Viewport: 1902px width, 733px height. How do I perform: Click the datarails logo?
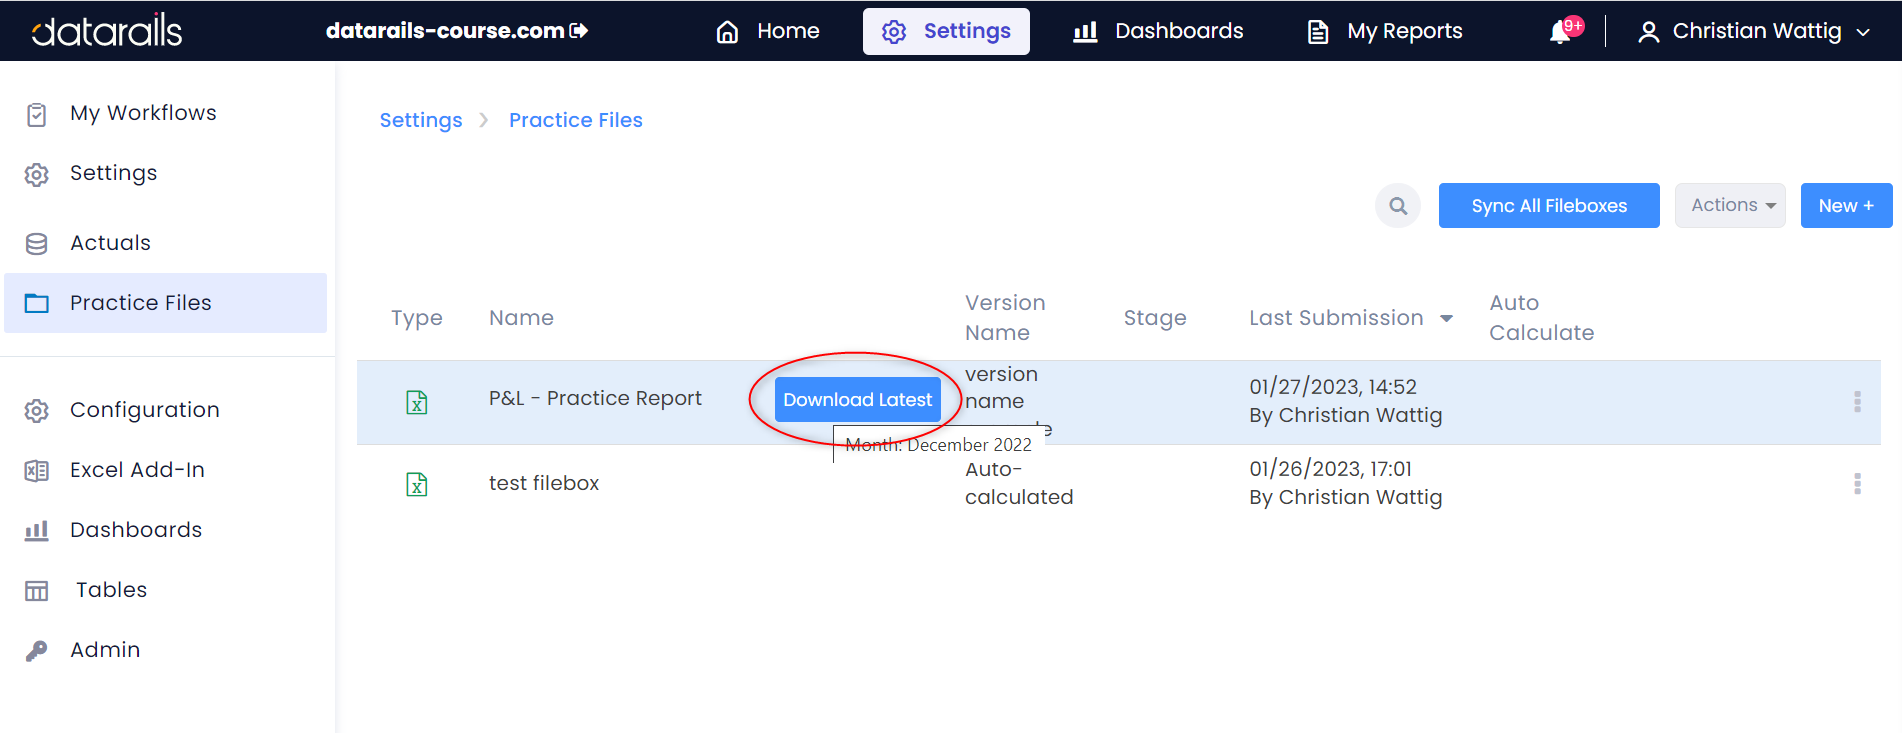pos(107,31)
